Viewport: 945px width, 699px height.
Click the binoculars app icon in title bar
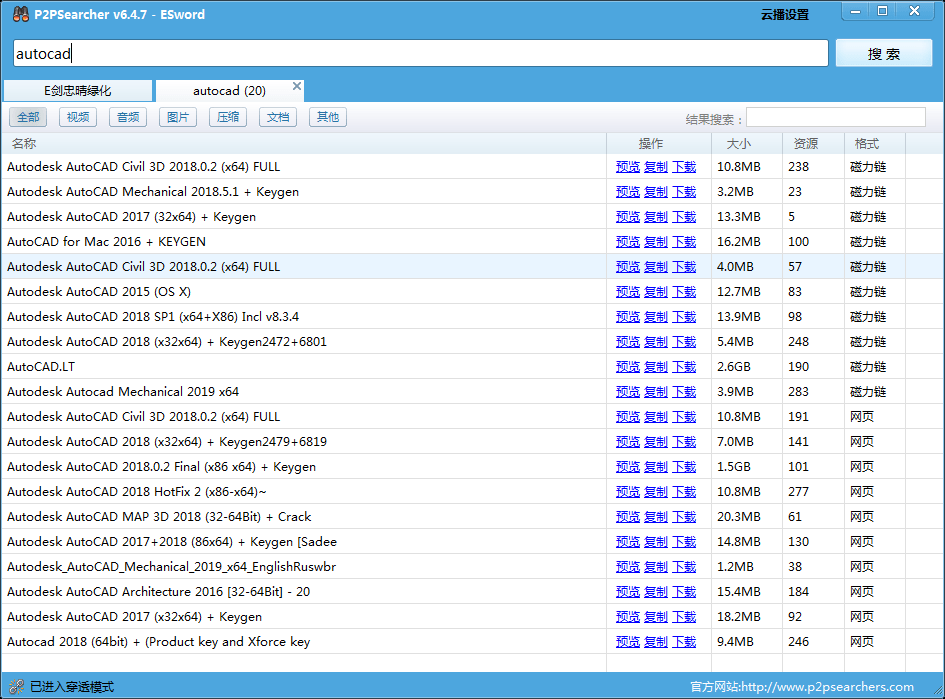[20, 14]
